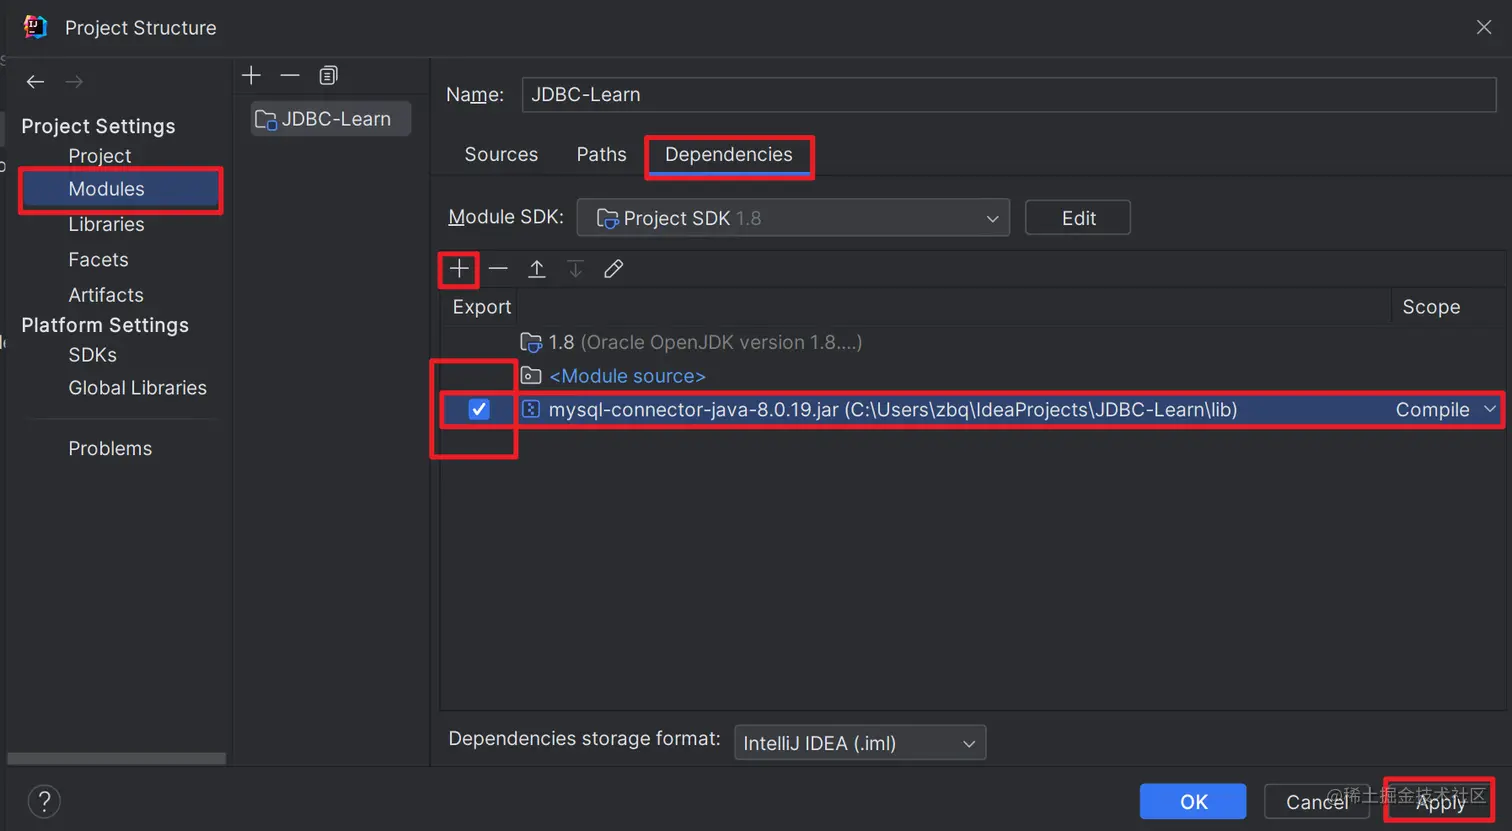Screen dimensions: 1512x831
Task: Click the Cancel button
Action: (1316, 802)
